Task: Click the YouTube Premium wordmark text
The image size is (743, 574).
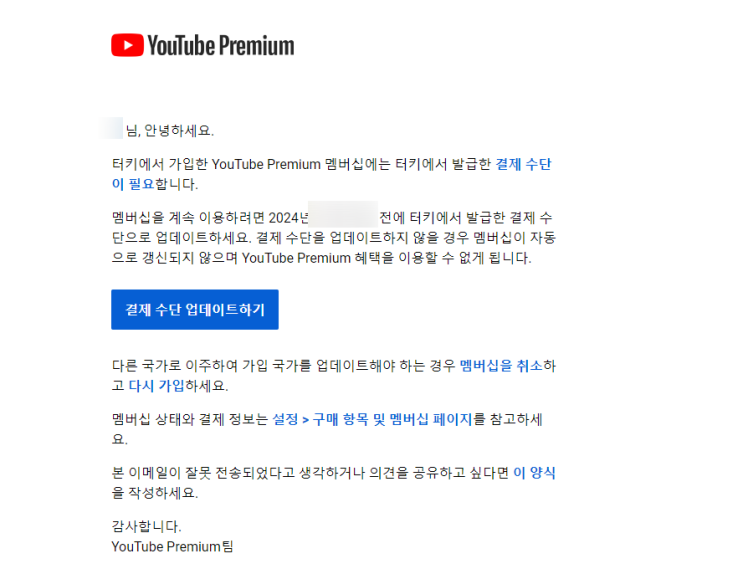Action: (221, 46)
